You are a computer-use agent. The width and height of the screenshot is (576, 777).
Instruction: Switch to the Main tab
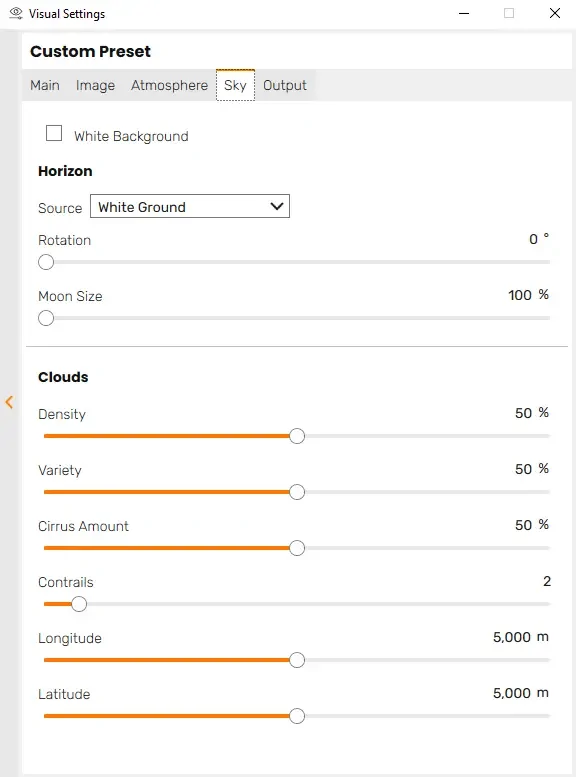45,85
